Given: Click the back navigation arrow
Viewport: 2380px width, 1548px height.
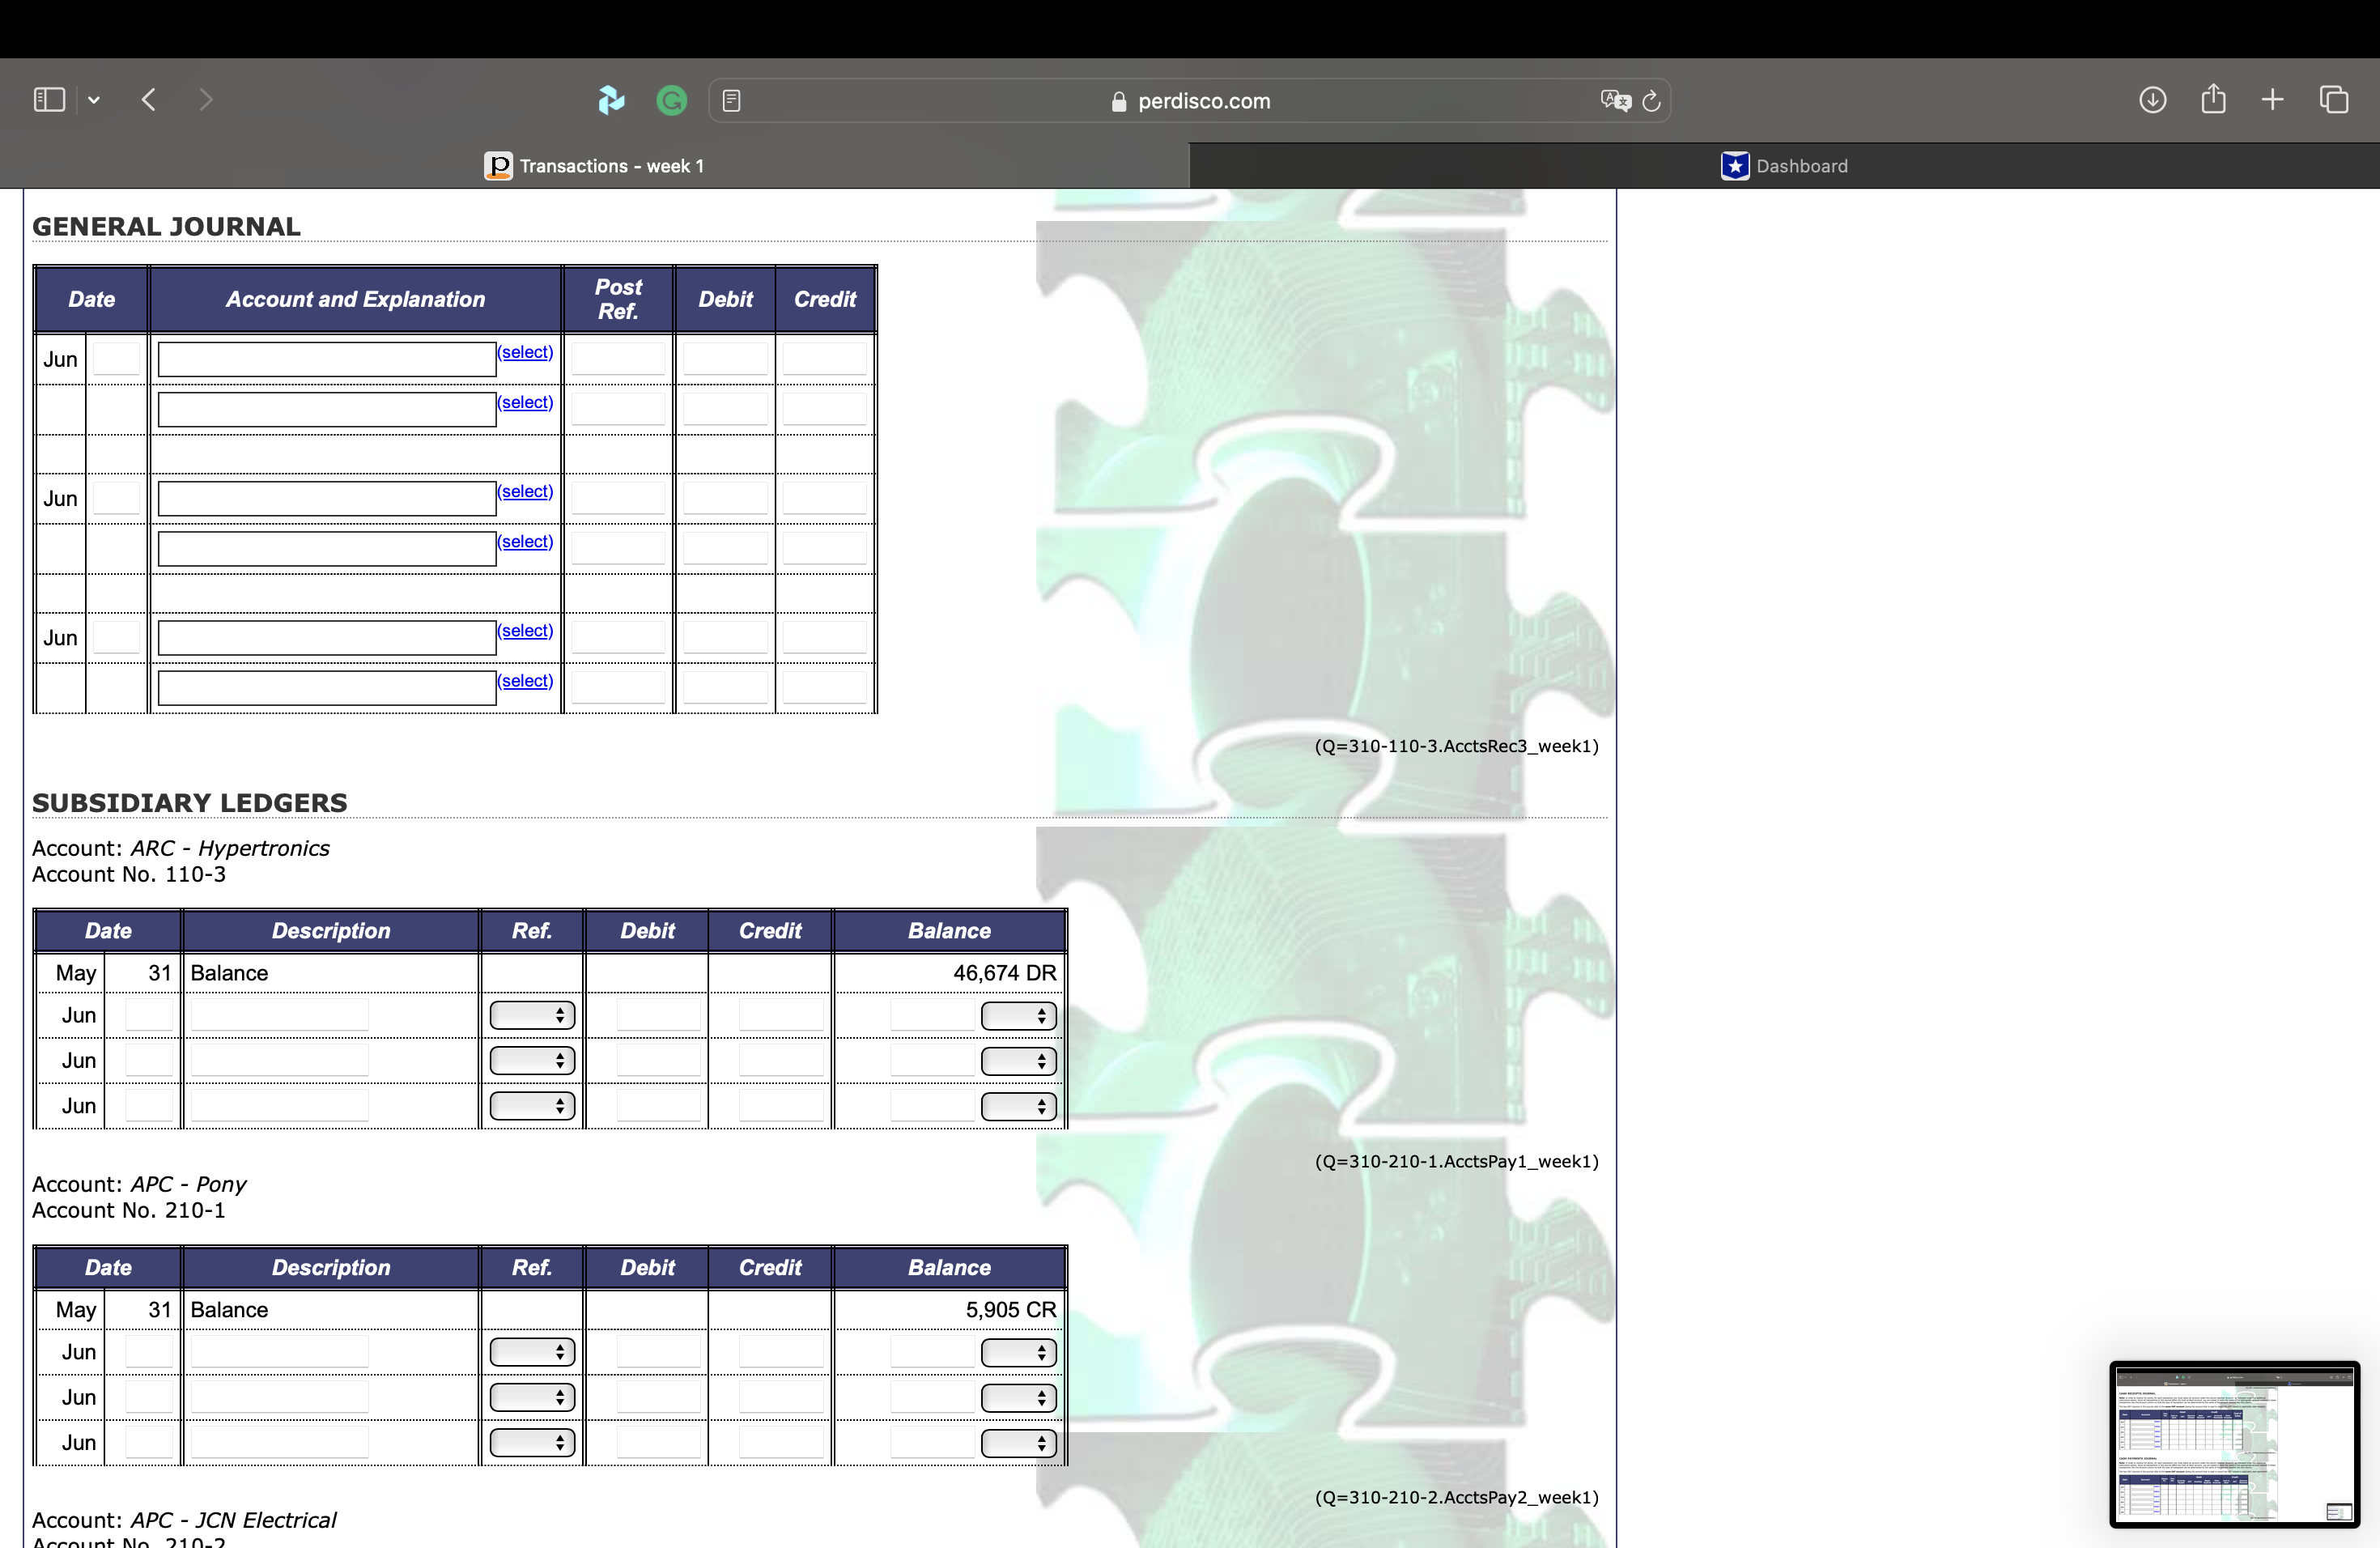Looking at the screenshot, I should (x=148, y=99).
